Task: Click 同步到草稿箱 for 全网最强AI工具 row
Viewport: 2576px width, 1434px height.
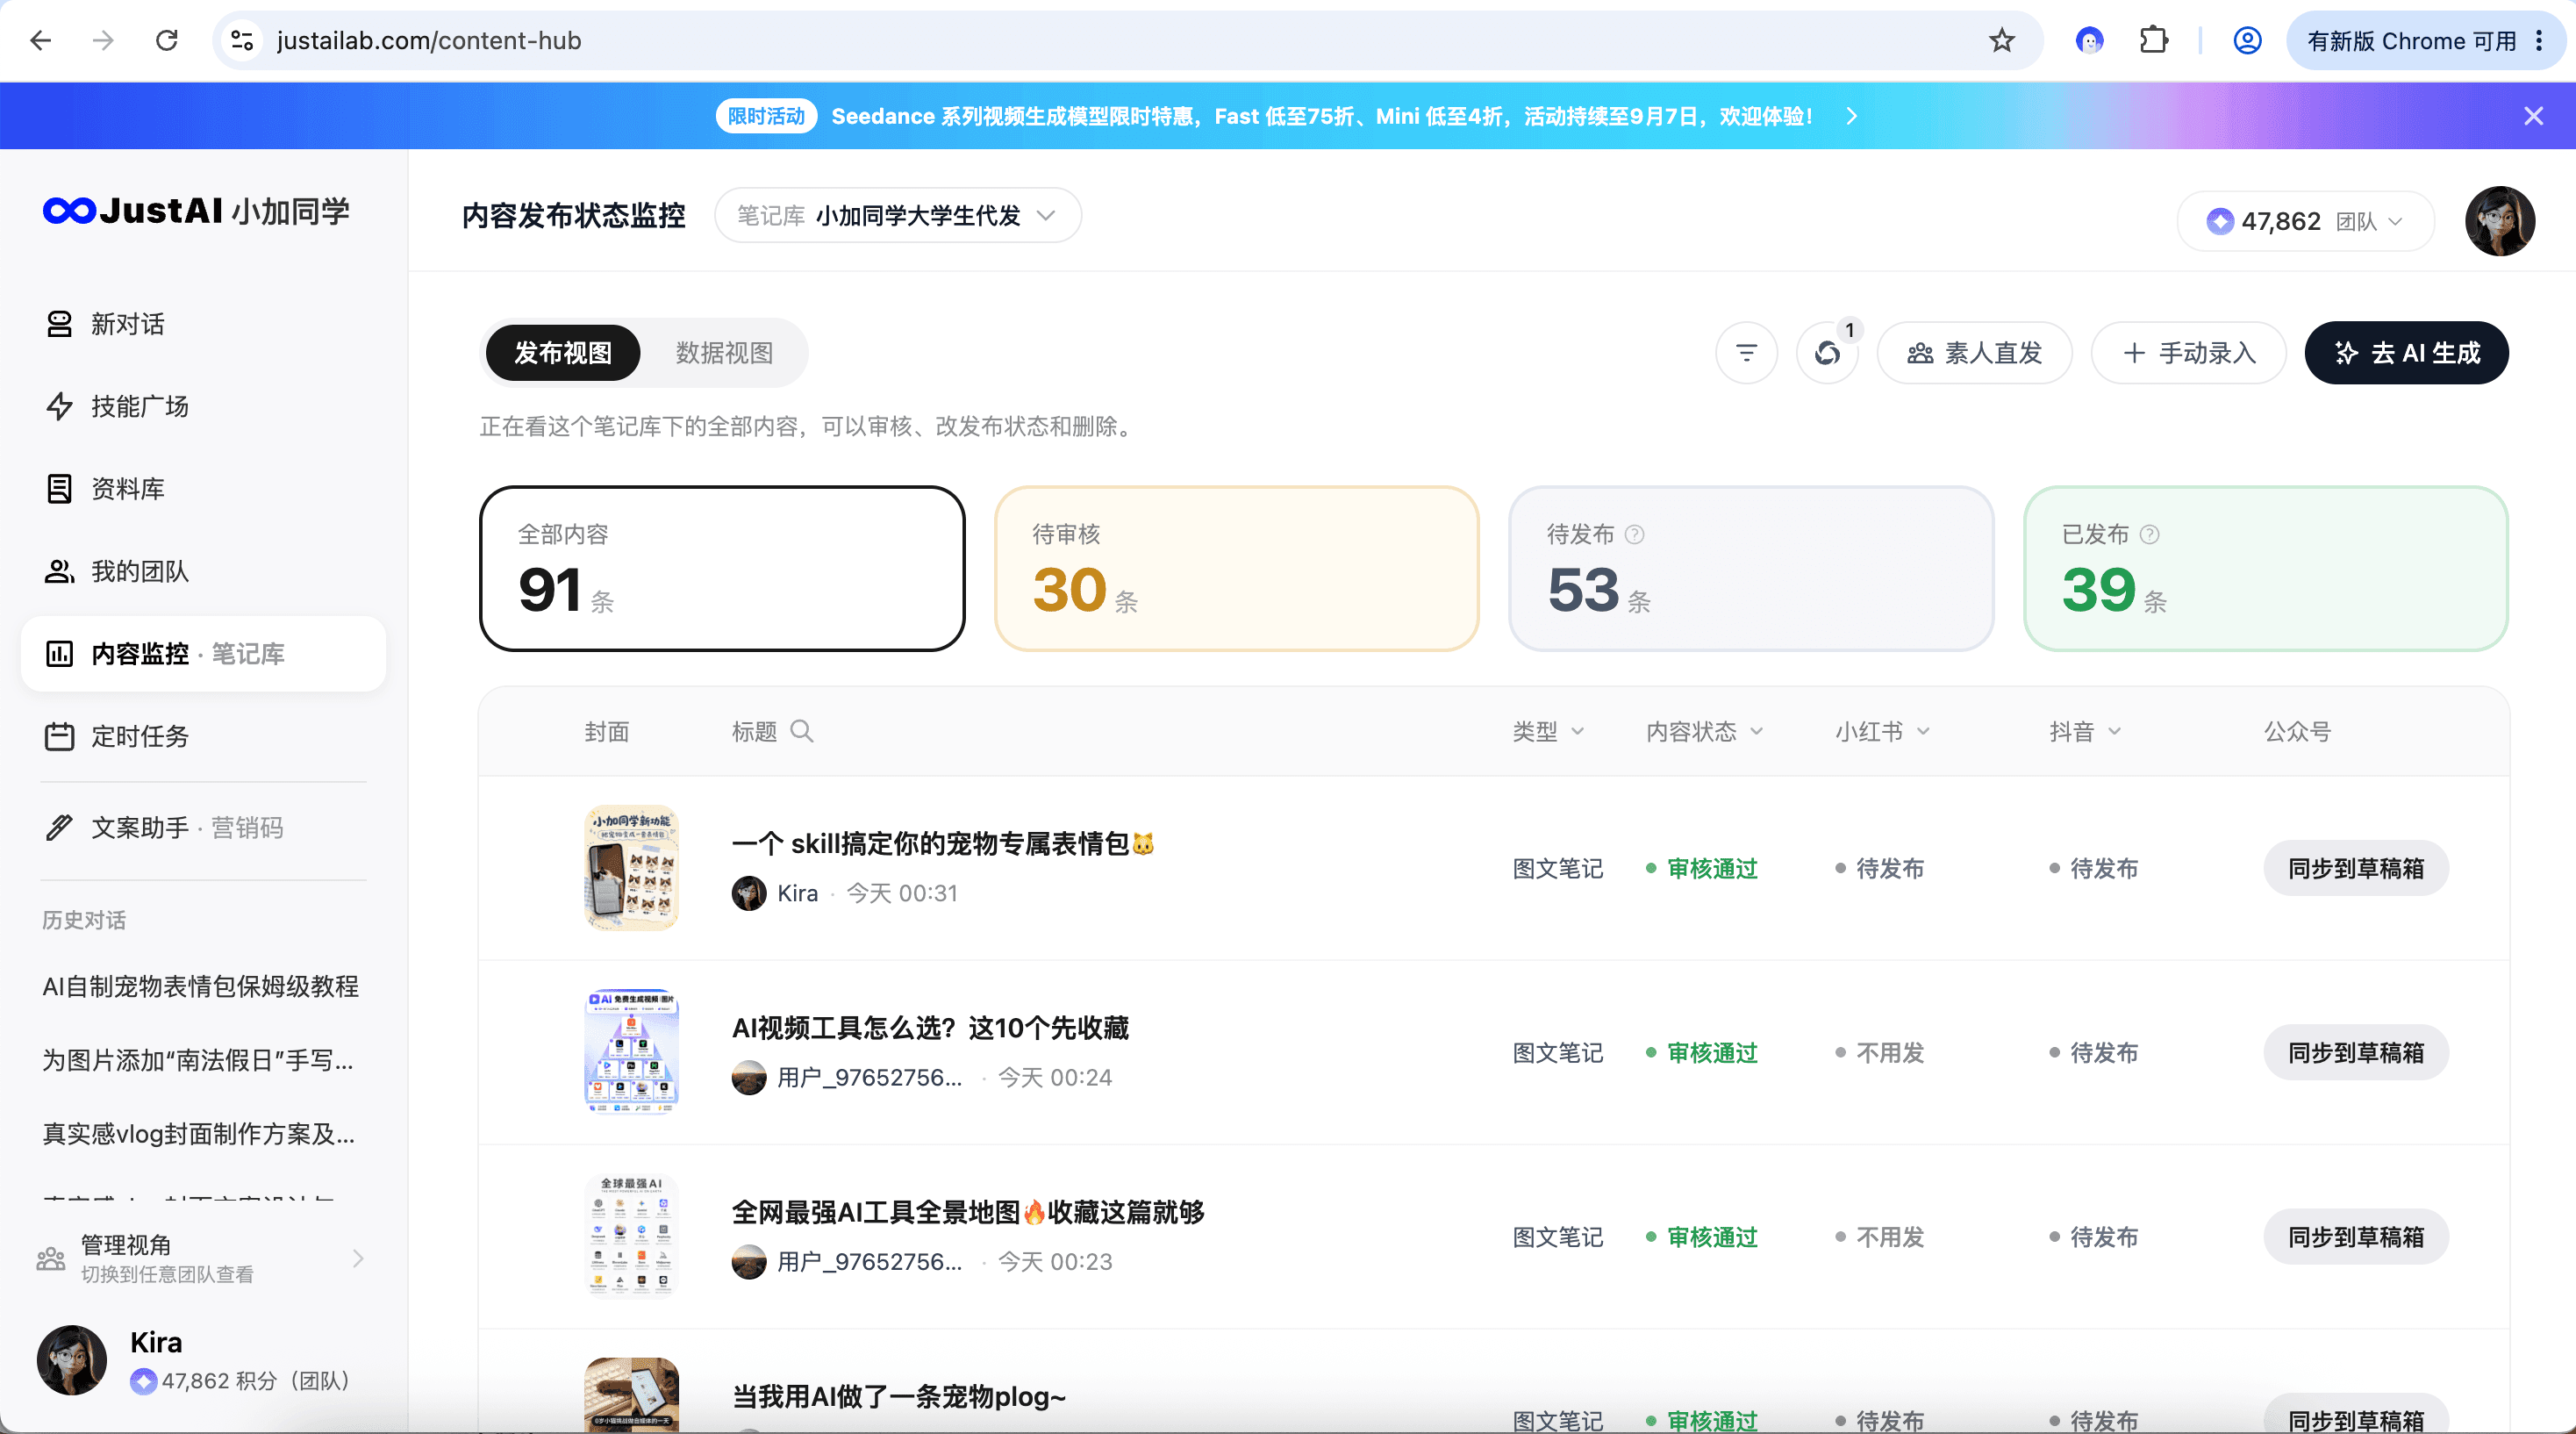Action: (2356, 1236)
